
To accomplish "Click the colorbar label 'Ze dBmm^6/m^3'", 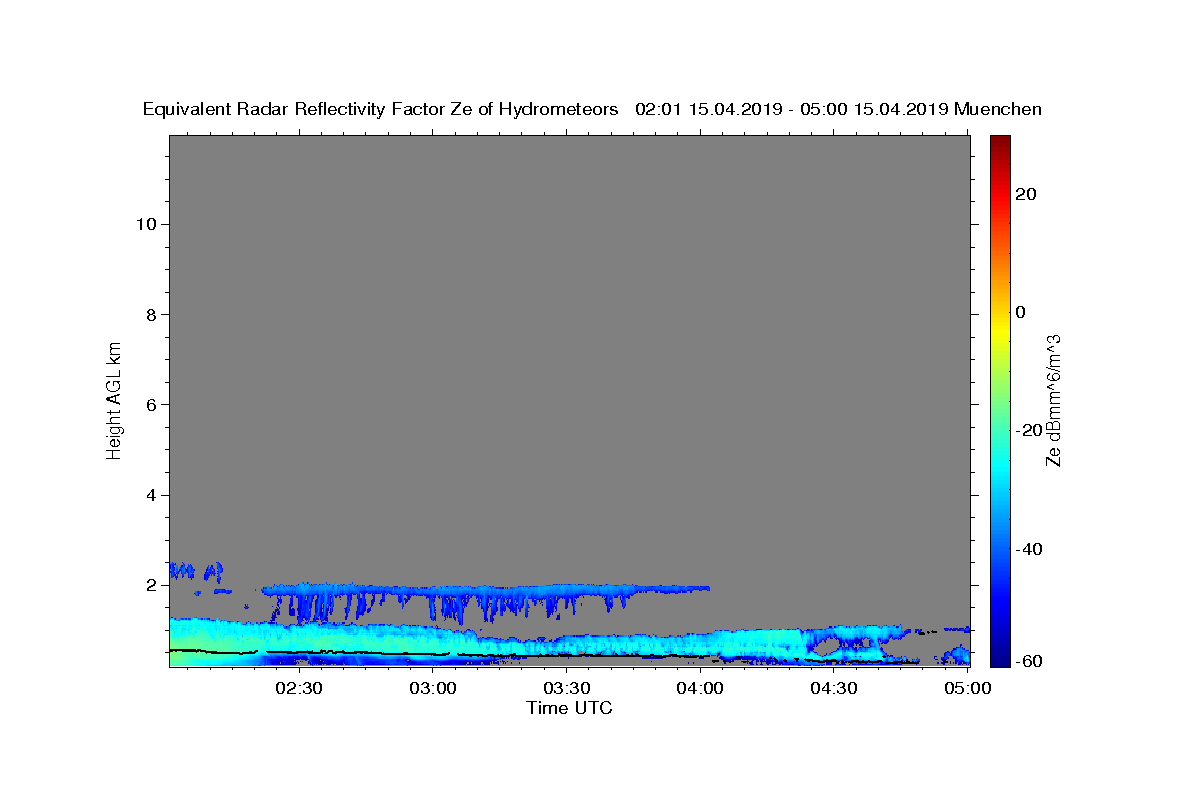I will pos(1053,400).
